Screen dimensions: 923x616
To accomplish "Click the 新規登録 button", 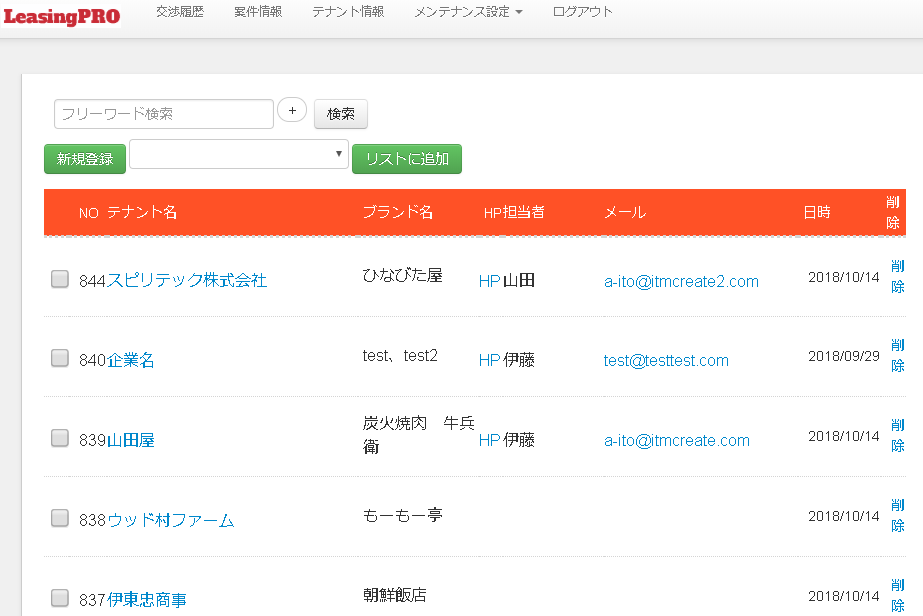I will 85,159.
